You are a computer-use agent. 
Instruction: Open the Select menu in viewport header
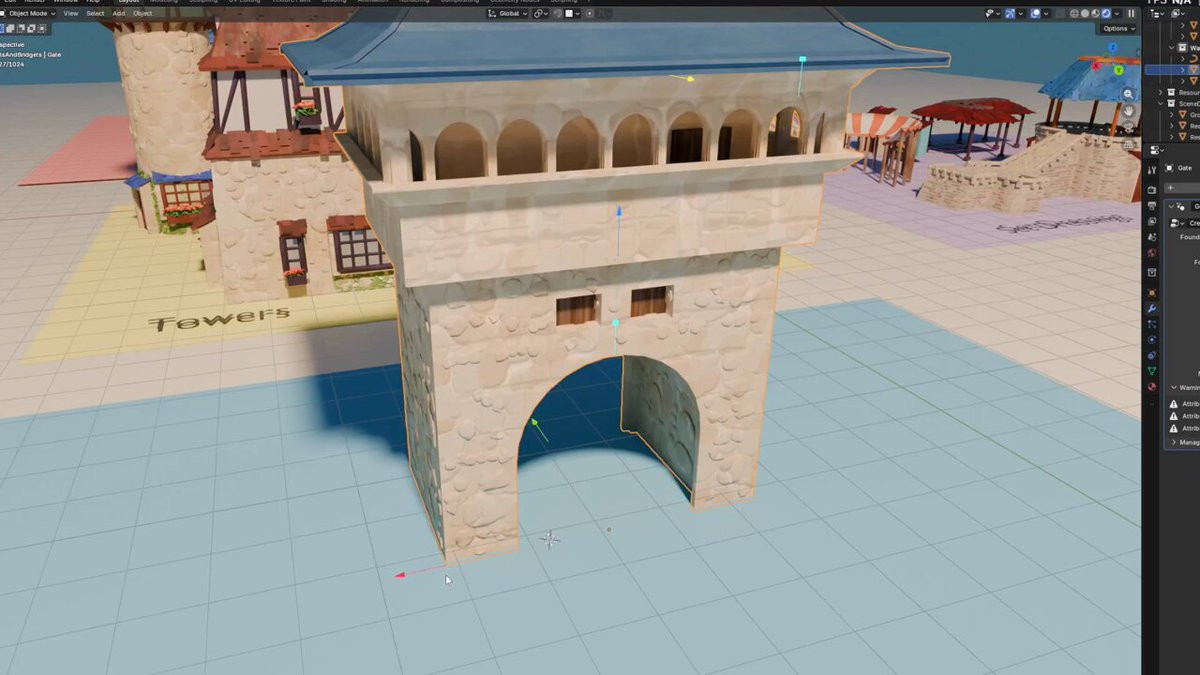pos(95,13)
